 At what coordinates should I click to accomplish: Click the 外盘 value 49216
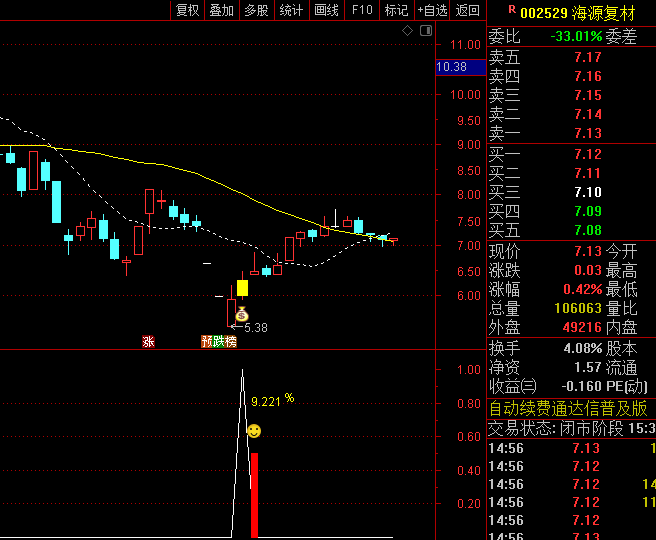582,328
